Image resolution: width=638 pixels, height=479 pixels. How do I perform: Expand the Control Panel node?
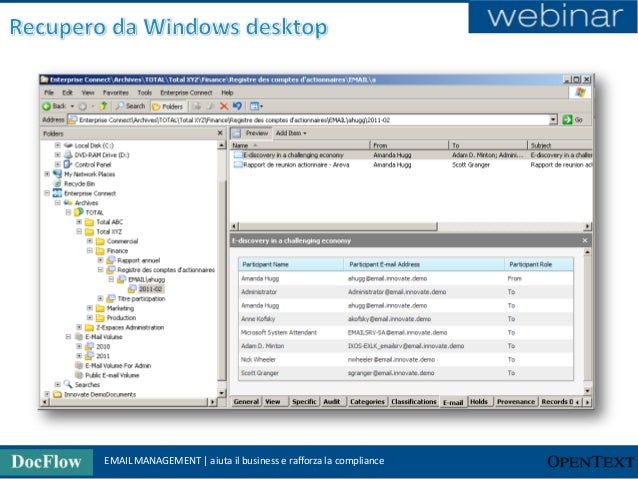tap(58, 164)
